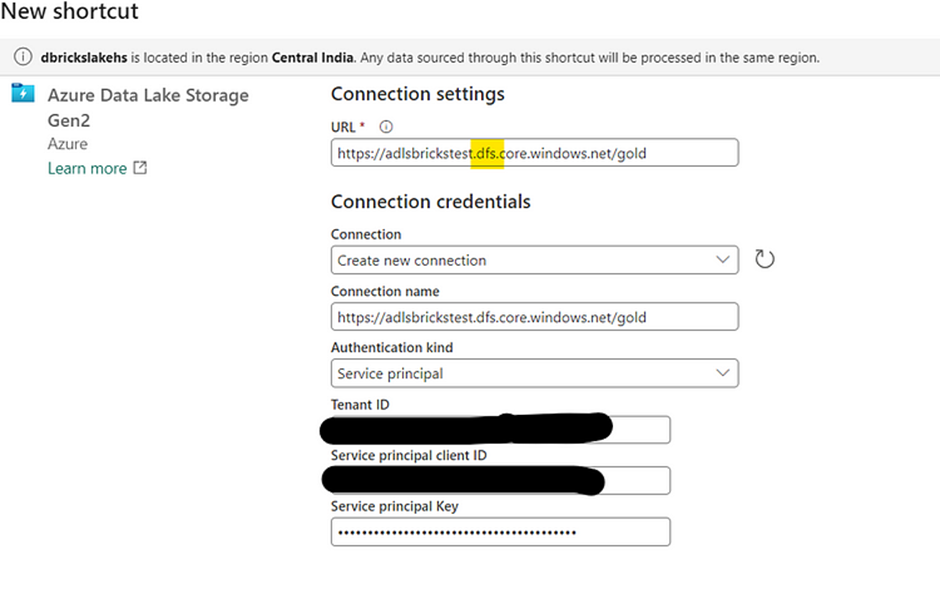The height and width of the screenshot is (604, 940).
Task: Click the external link icon beside Learn more
Action: coord(140,168)
